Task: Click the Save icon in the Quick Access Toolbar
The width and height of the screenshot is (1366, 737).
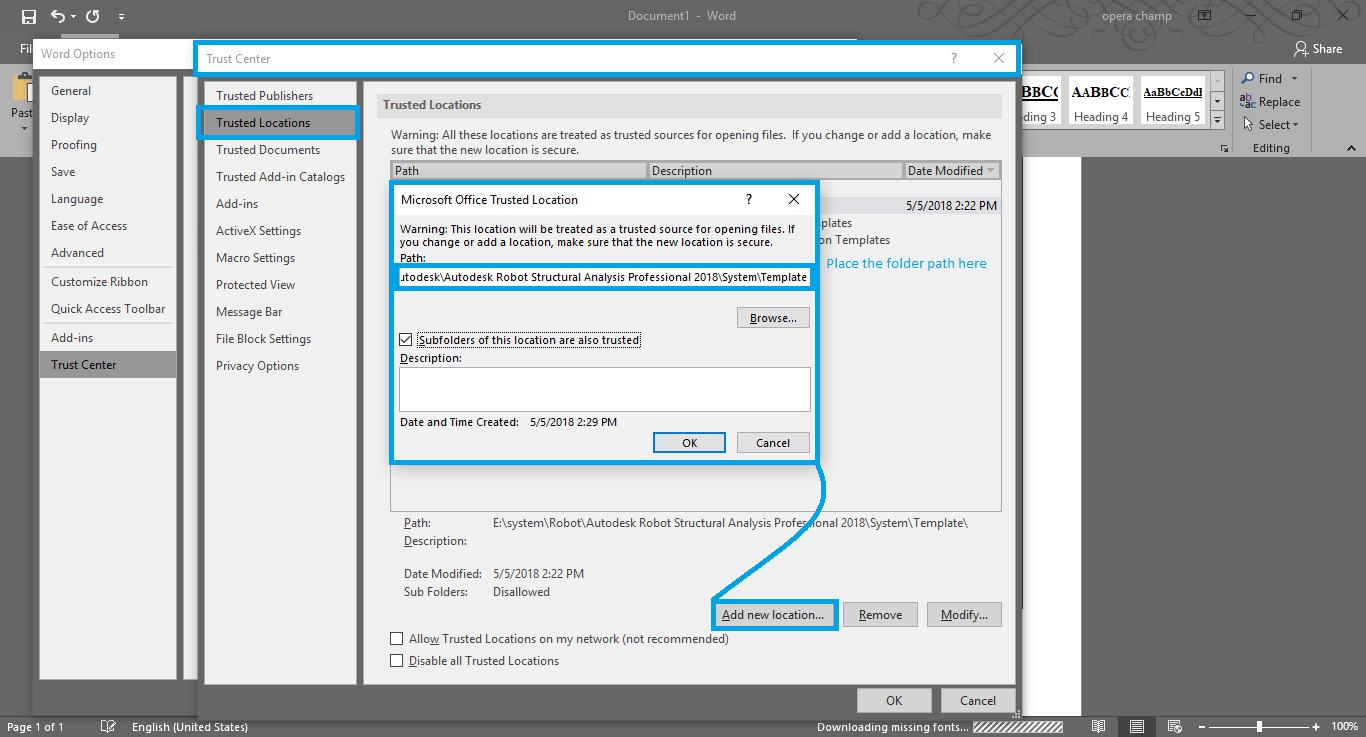Action: [27, 15]
